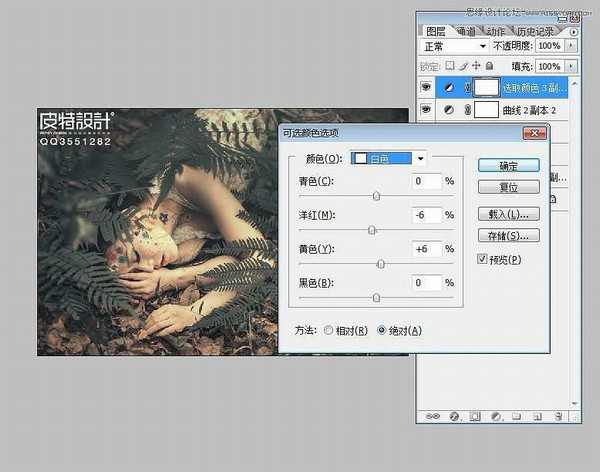Click the delete layer trash icon
The image size is (600, 472).
pyautogui.click(x=557, y=415)
